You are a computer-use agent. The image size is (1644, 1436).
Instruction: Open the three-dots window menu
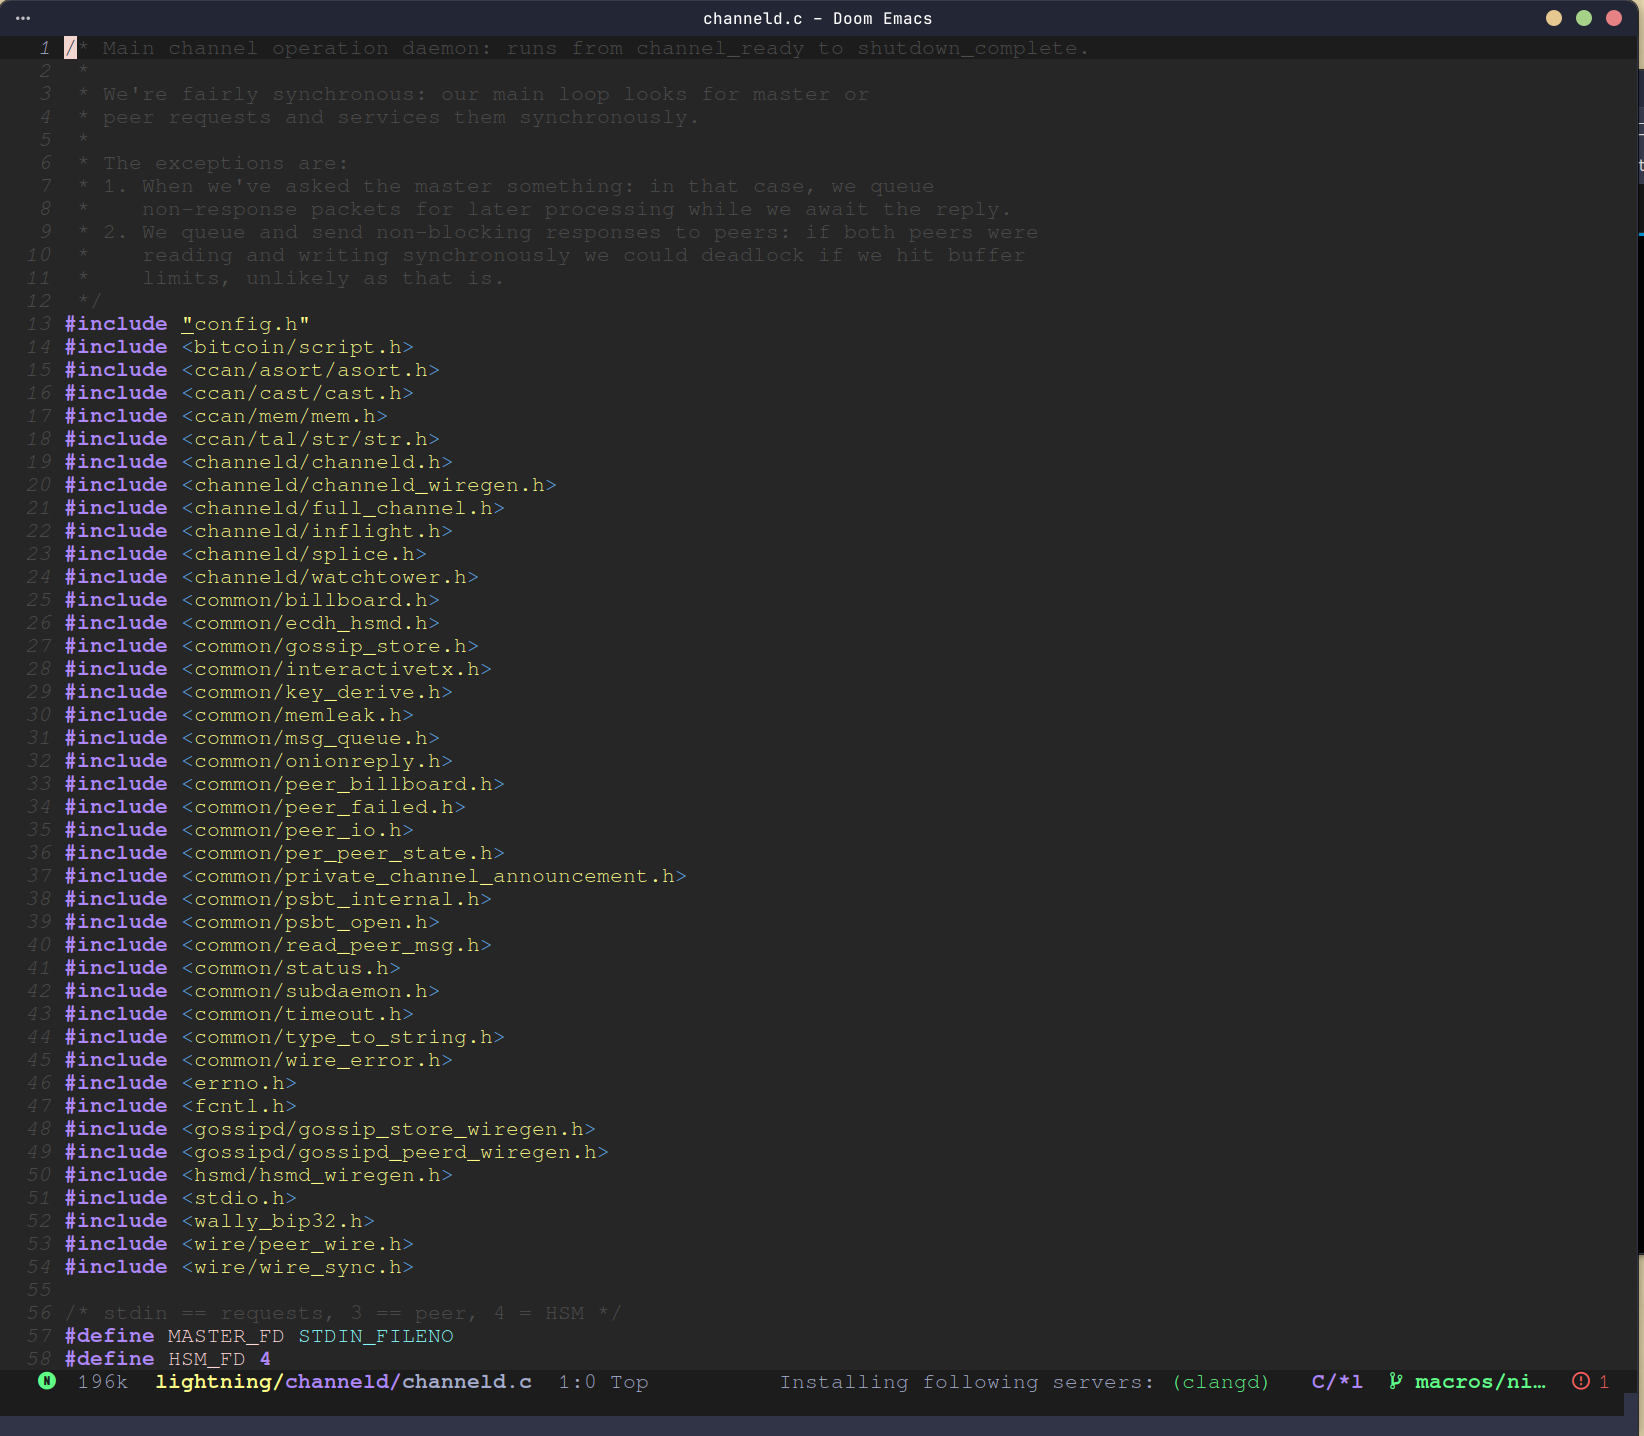(23, 18)
